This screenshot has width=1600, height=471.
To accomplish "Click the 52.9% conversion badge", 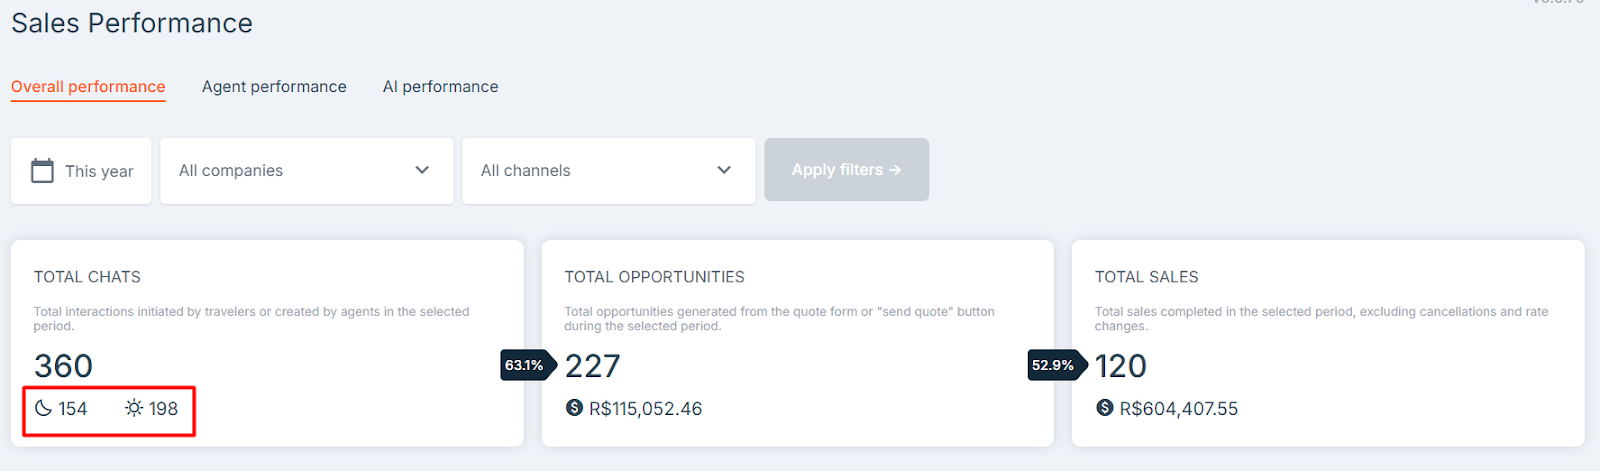I will [1056, 365].
